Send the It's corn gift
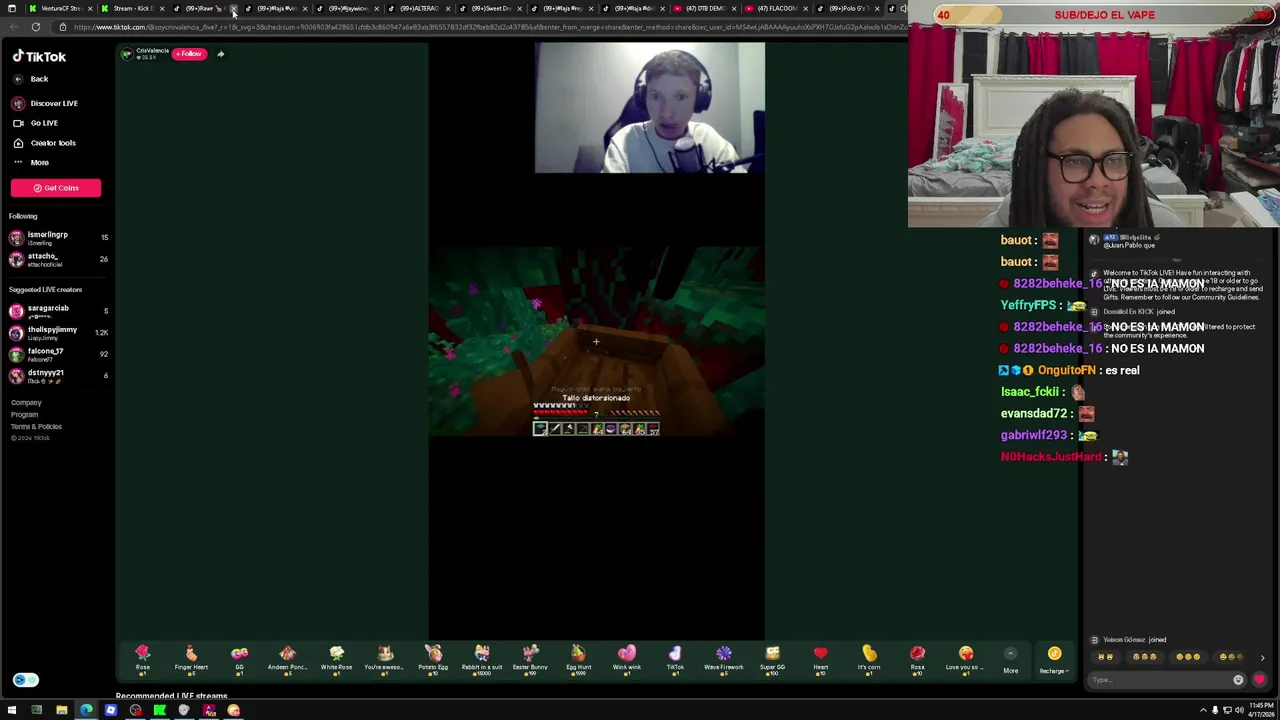This screenshot has height=720, width=1280. point(869,659)
